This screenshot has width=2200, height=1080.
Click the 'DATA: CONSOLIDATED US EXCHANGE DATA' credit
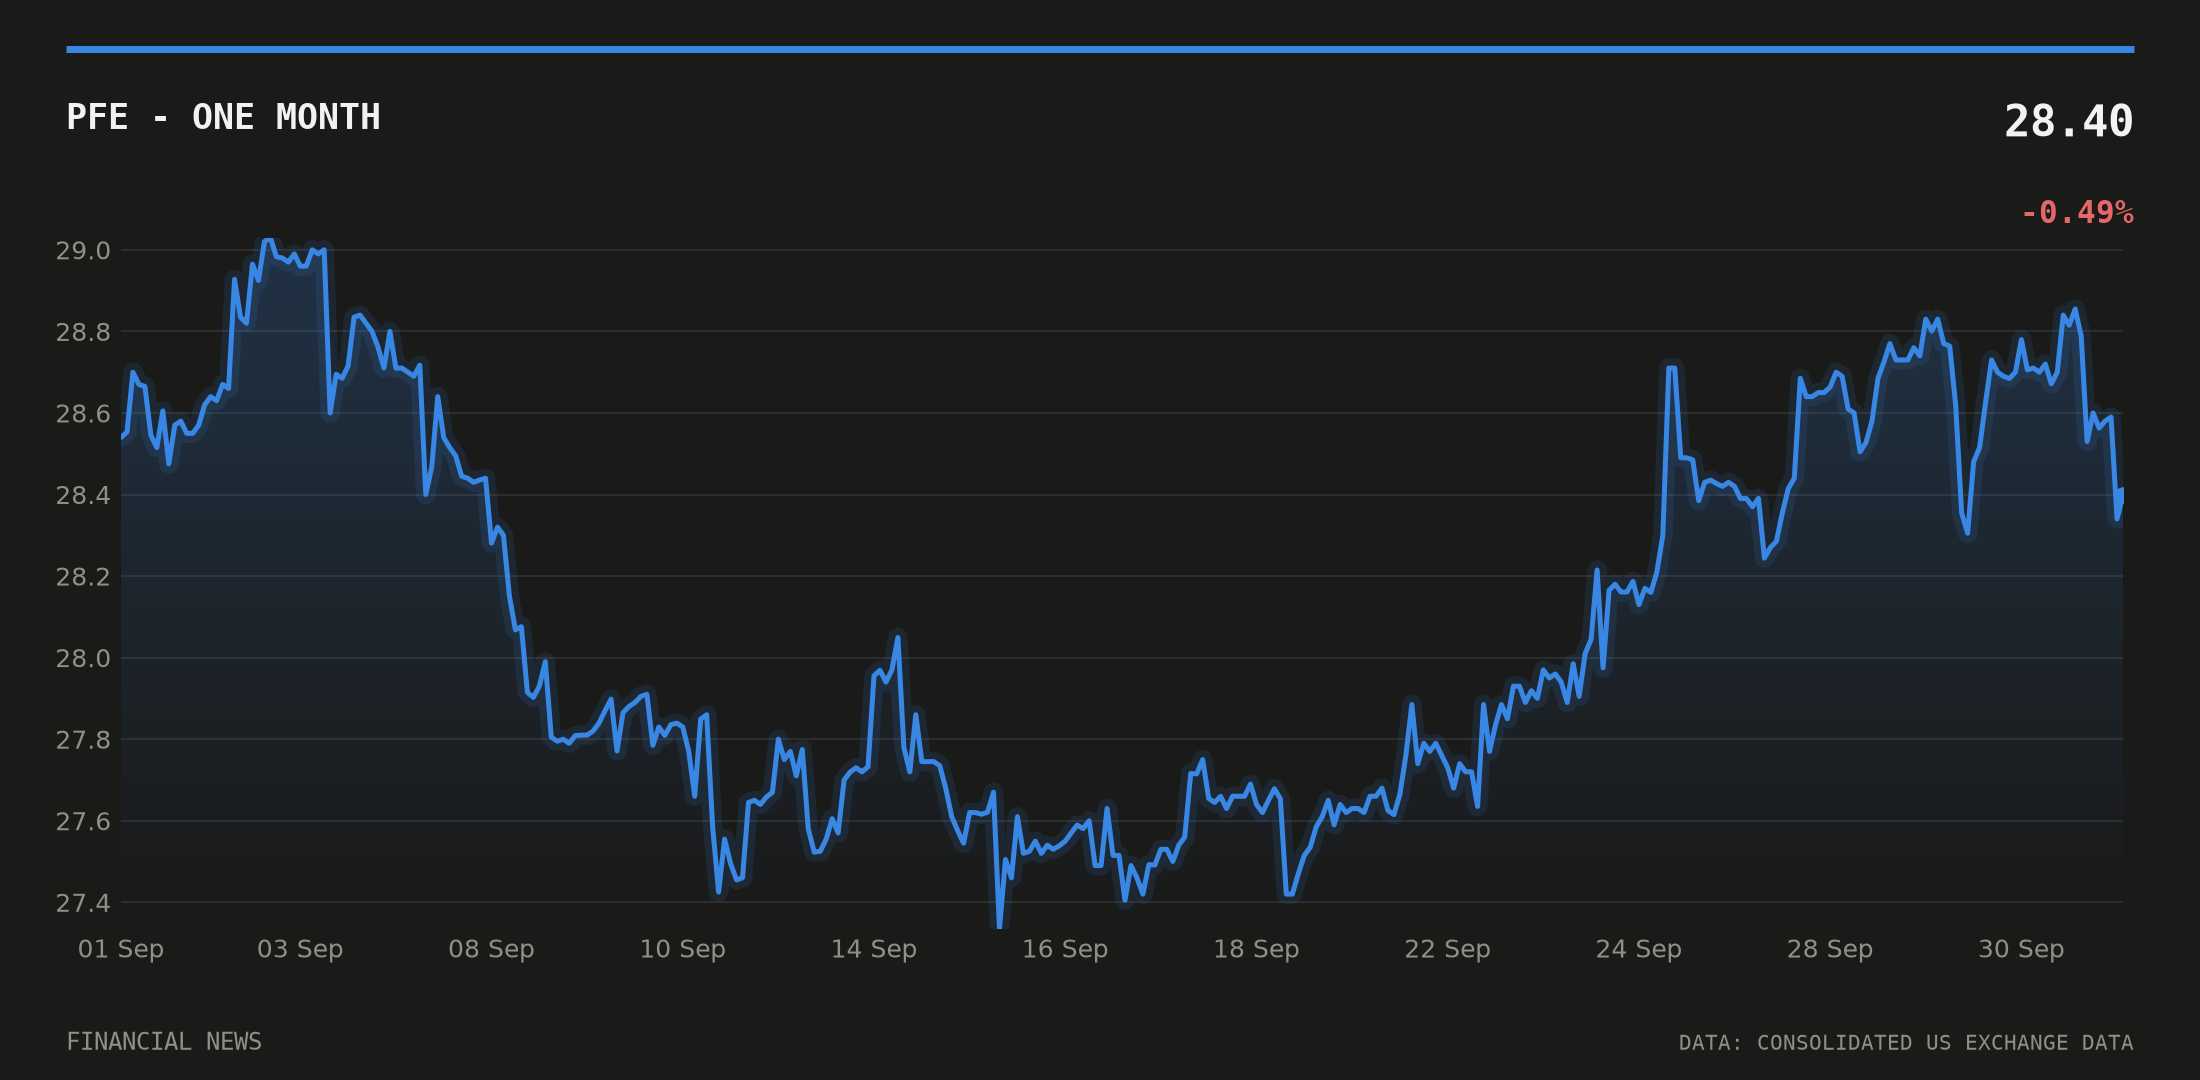(x=1906, y=1043)
